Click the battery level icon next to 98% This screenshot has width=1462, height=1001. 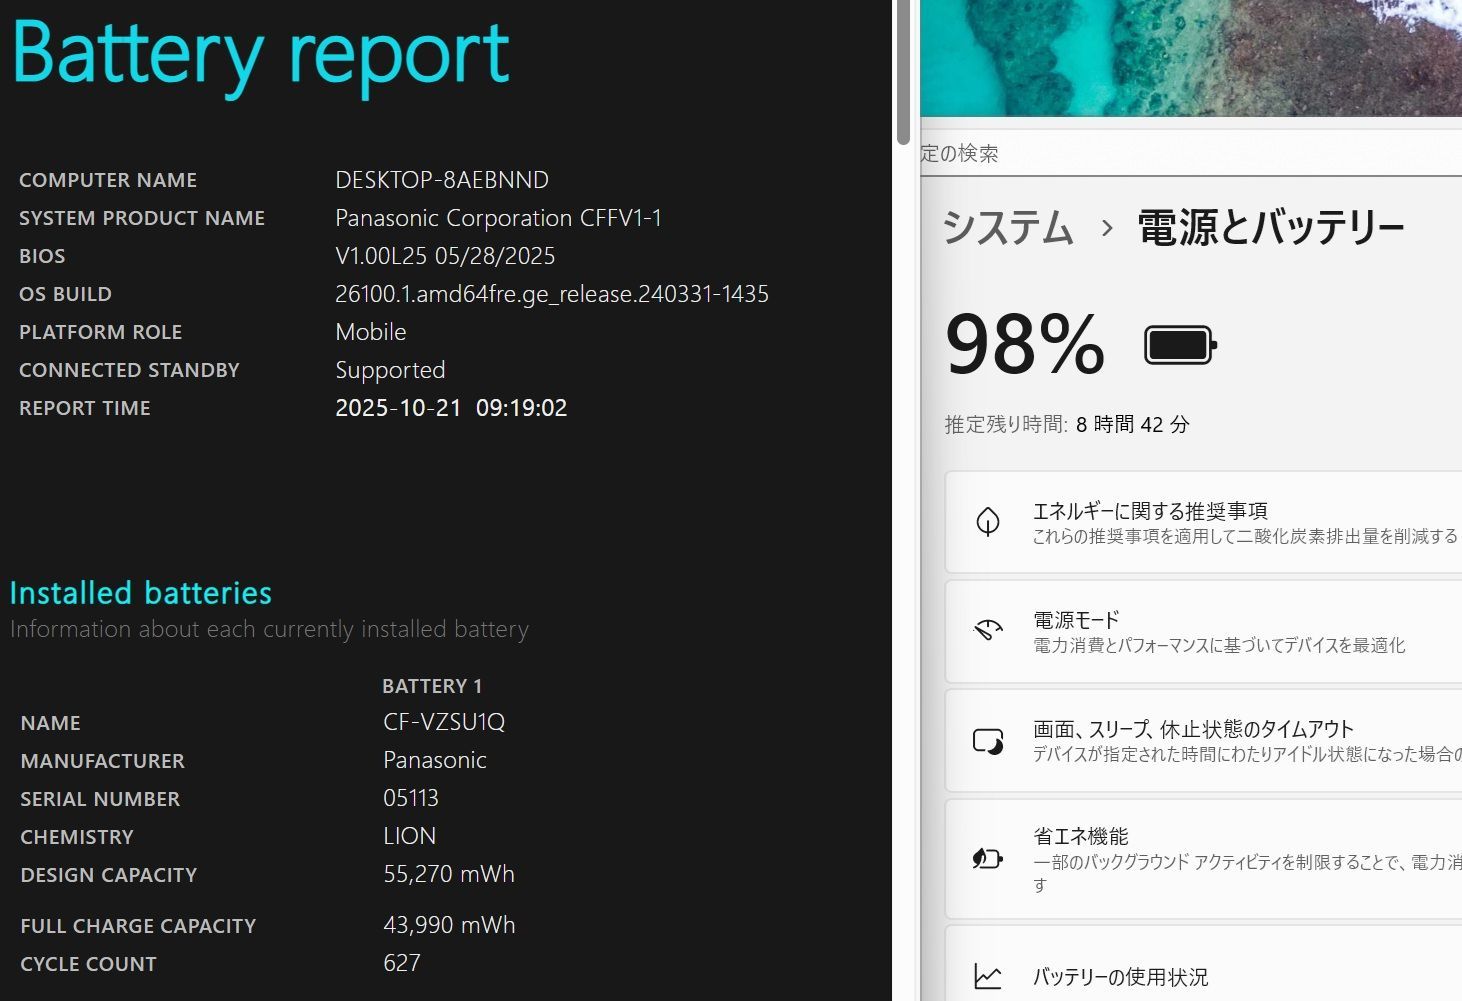point(1180,346)
